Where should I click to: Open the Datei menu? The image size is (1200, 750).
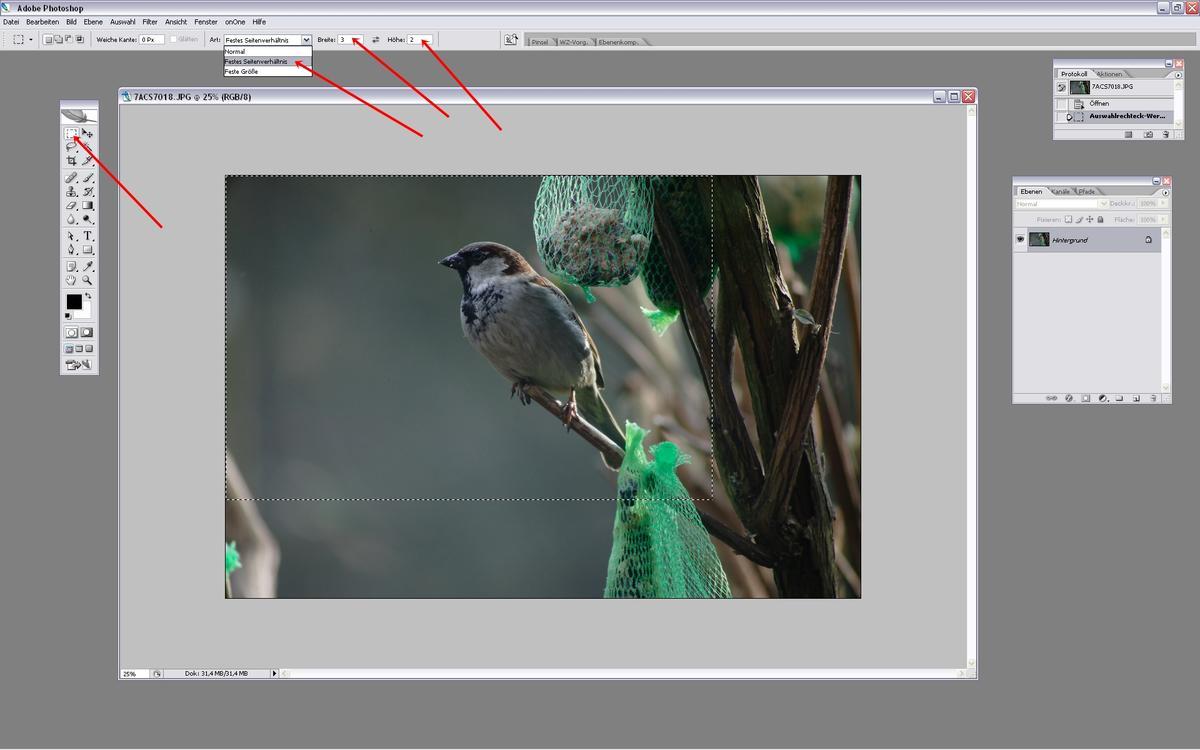click(11, 21)
